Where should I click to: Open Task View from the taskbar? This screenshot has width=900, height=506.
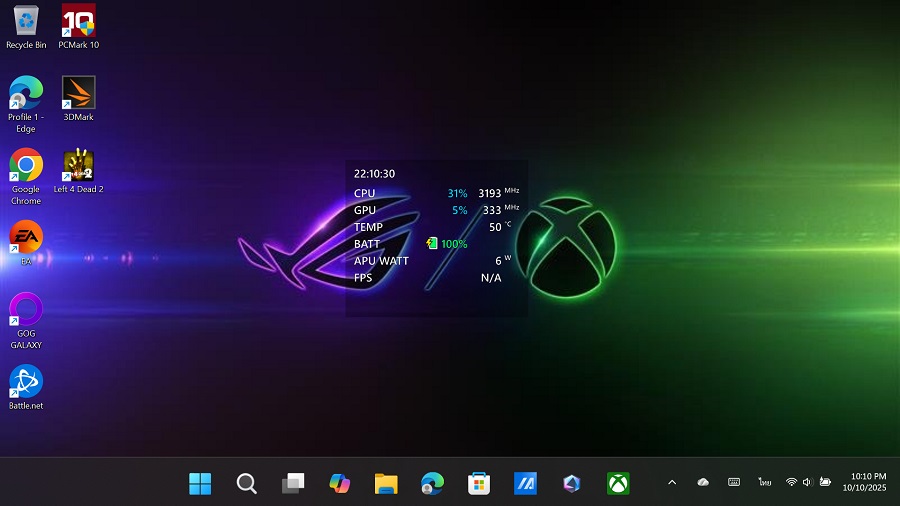click(x=293, y=484)
